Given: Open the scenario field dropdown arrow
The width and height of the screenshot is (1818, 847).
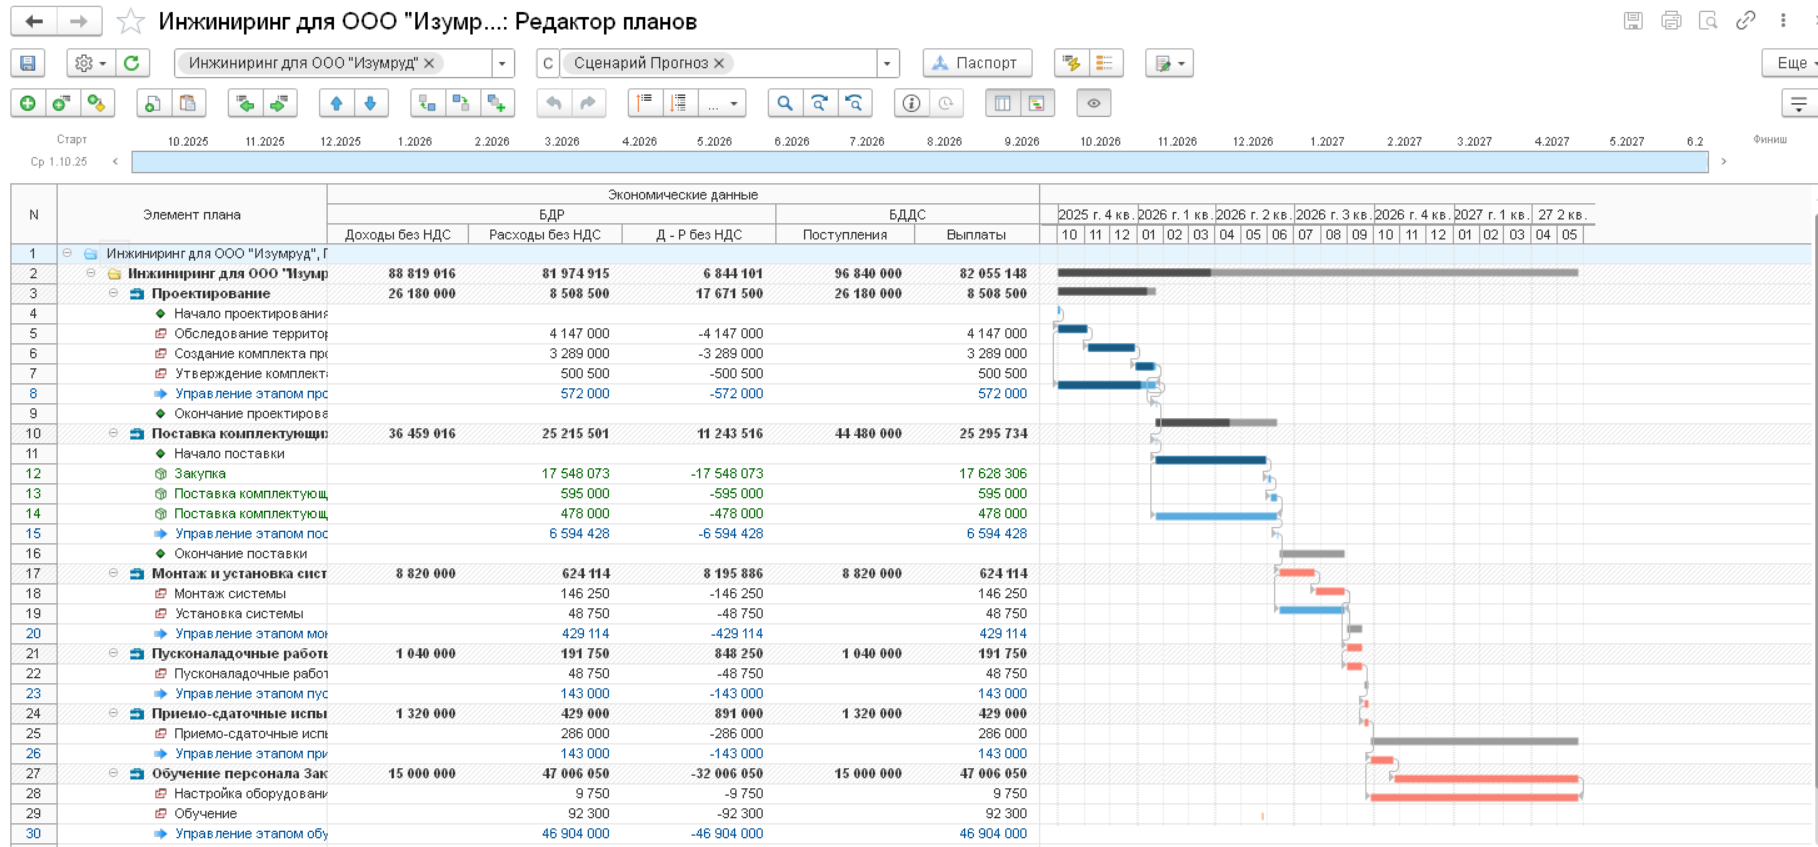Looking at the screenshot, I should click(x=887, y=63).
